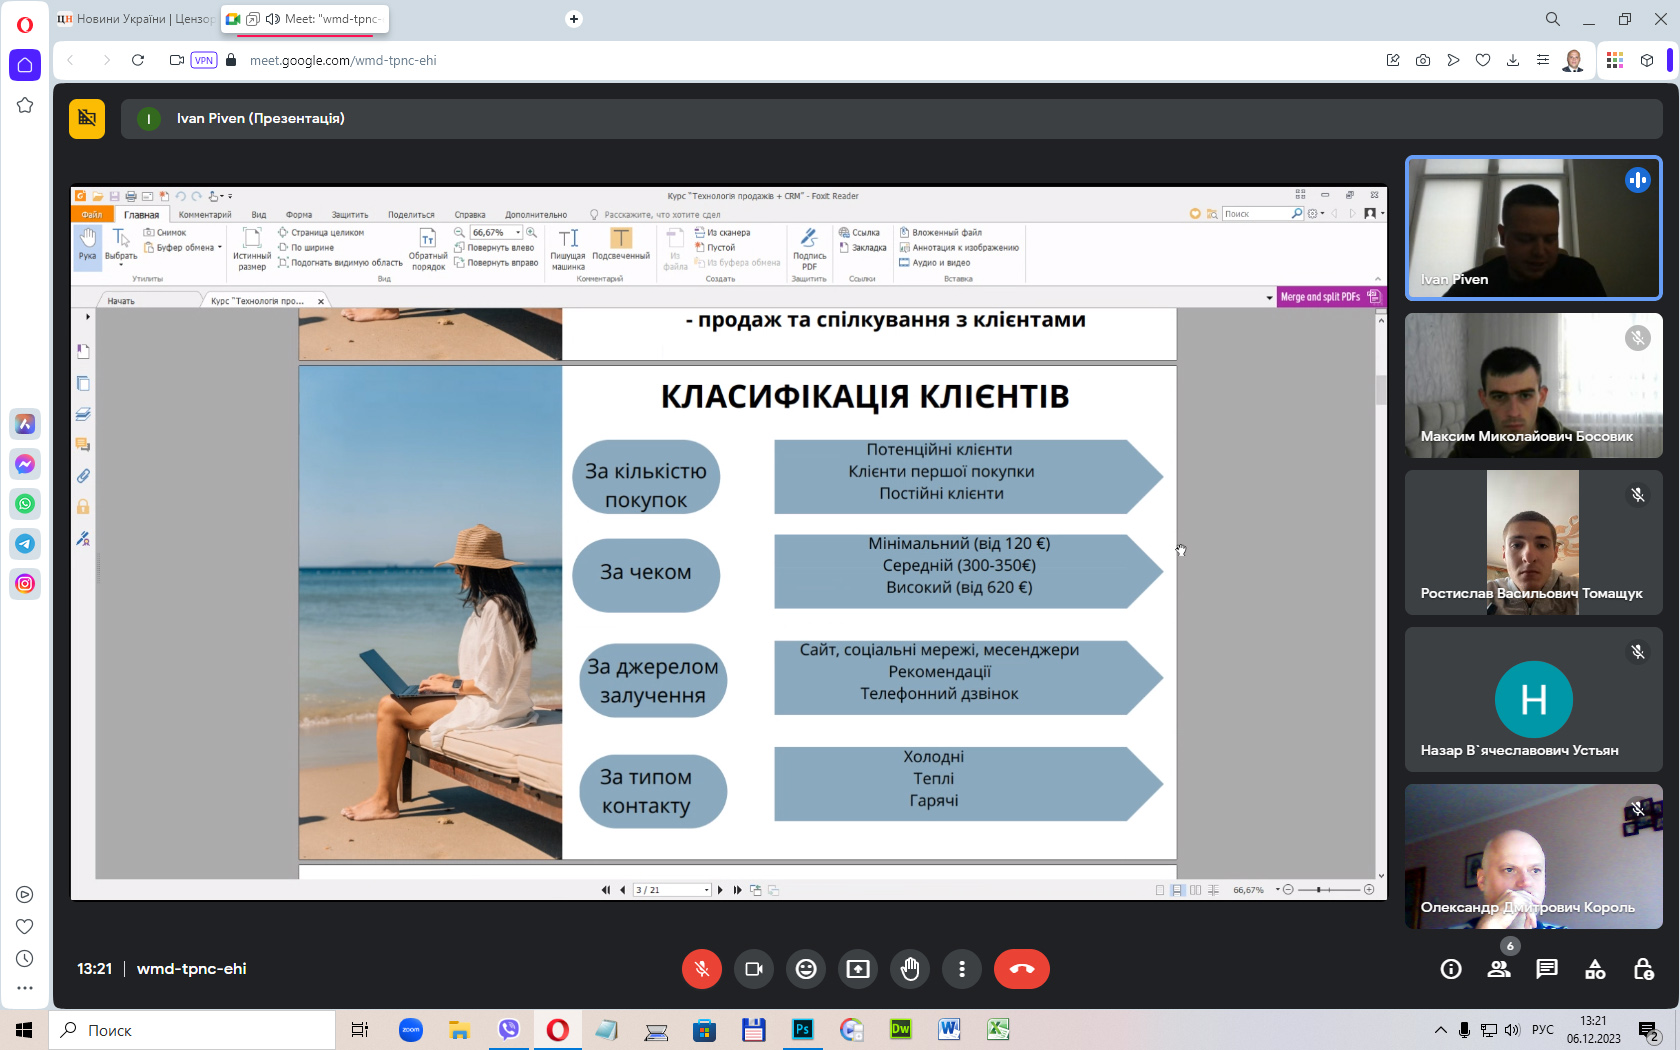Screen dimensions: 1680x1050
Task: Go to the next page in Foxit
Action: [720, 890]
